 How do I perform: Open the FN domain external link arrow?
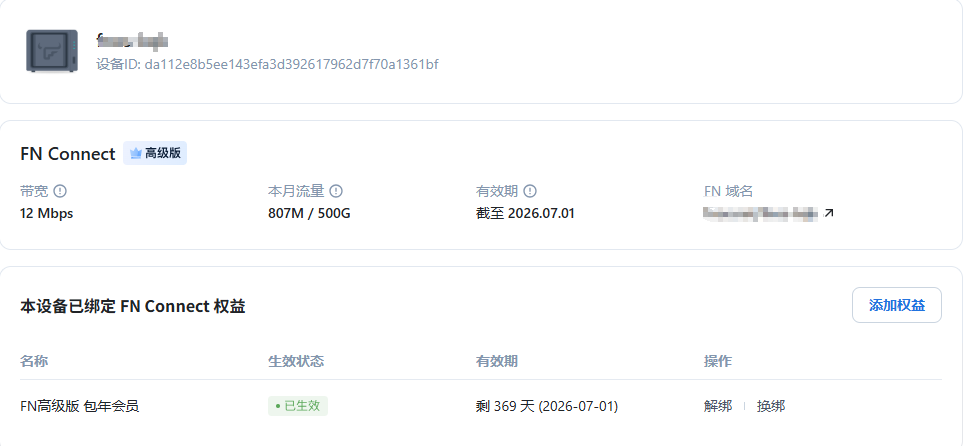click(829, 213)
